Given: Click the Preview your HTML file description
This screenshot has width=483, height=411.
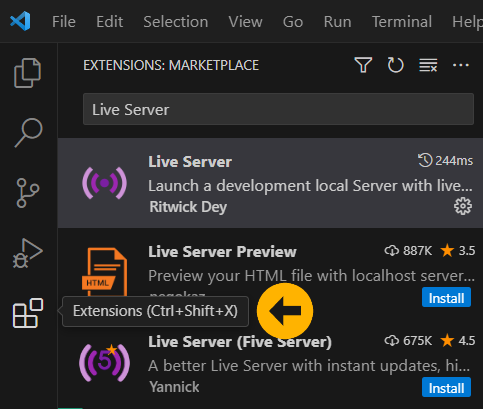Looking at the screenshot, I should (311, 276).
